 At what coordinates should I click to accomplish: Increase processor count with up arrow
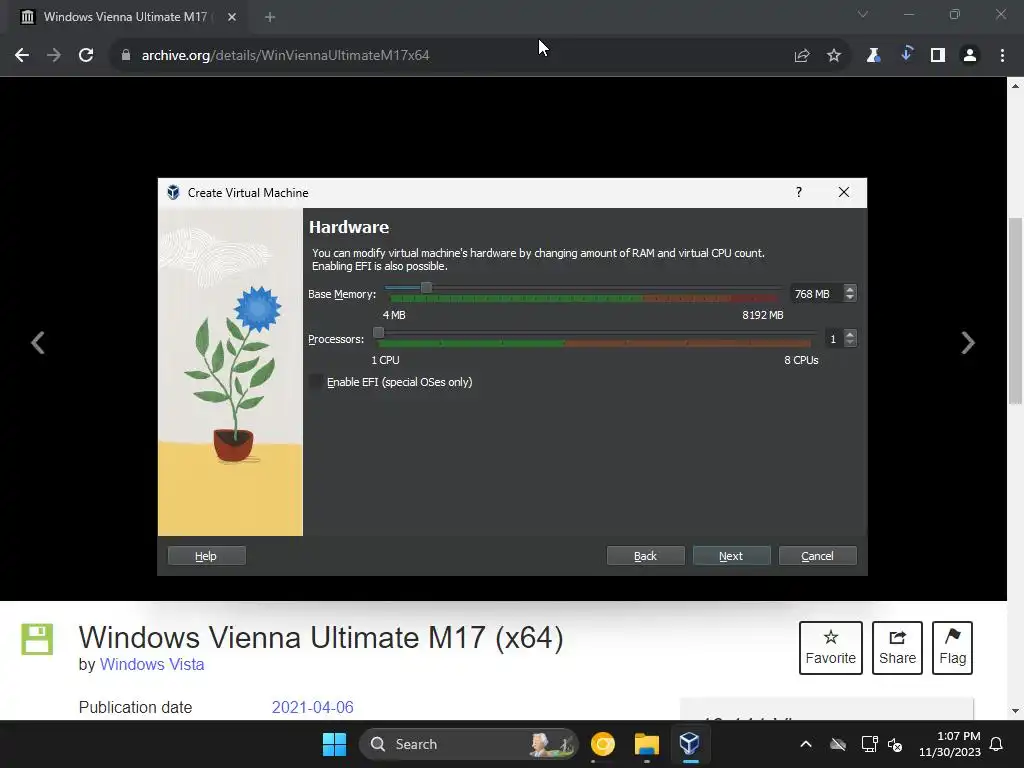[x=850, y=334]
